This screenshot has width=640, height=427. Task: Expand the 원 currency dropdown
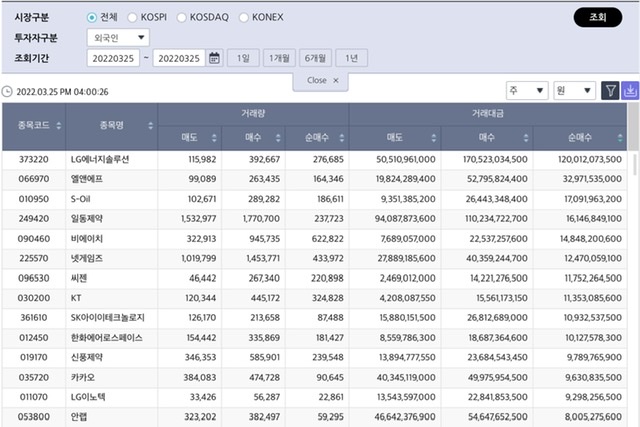[575, 91]
